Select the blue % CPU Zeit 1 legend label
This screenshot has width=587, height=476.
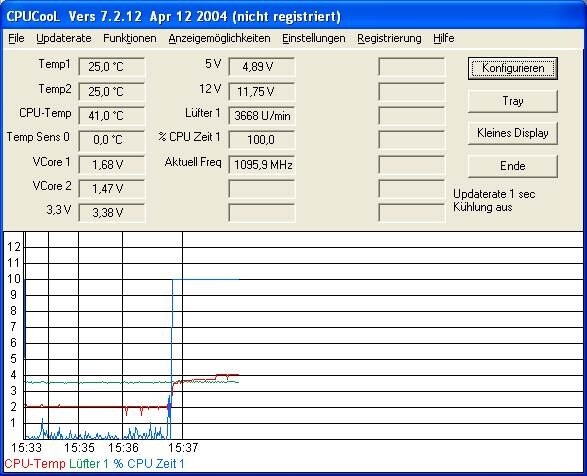149,464
